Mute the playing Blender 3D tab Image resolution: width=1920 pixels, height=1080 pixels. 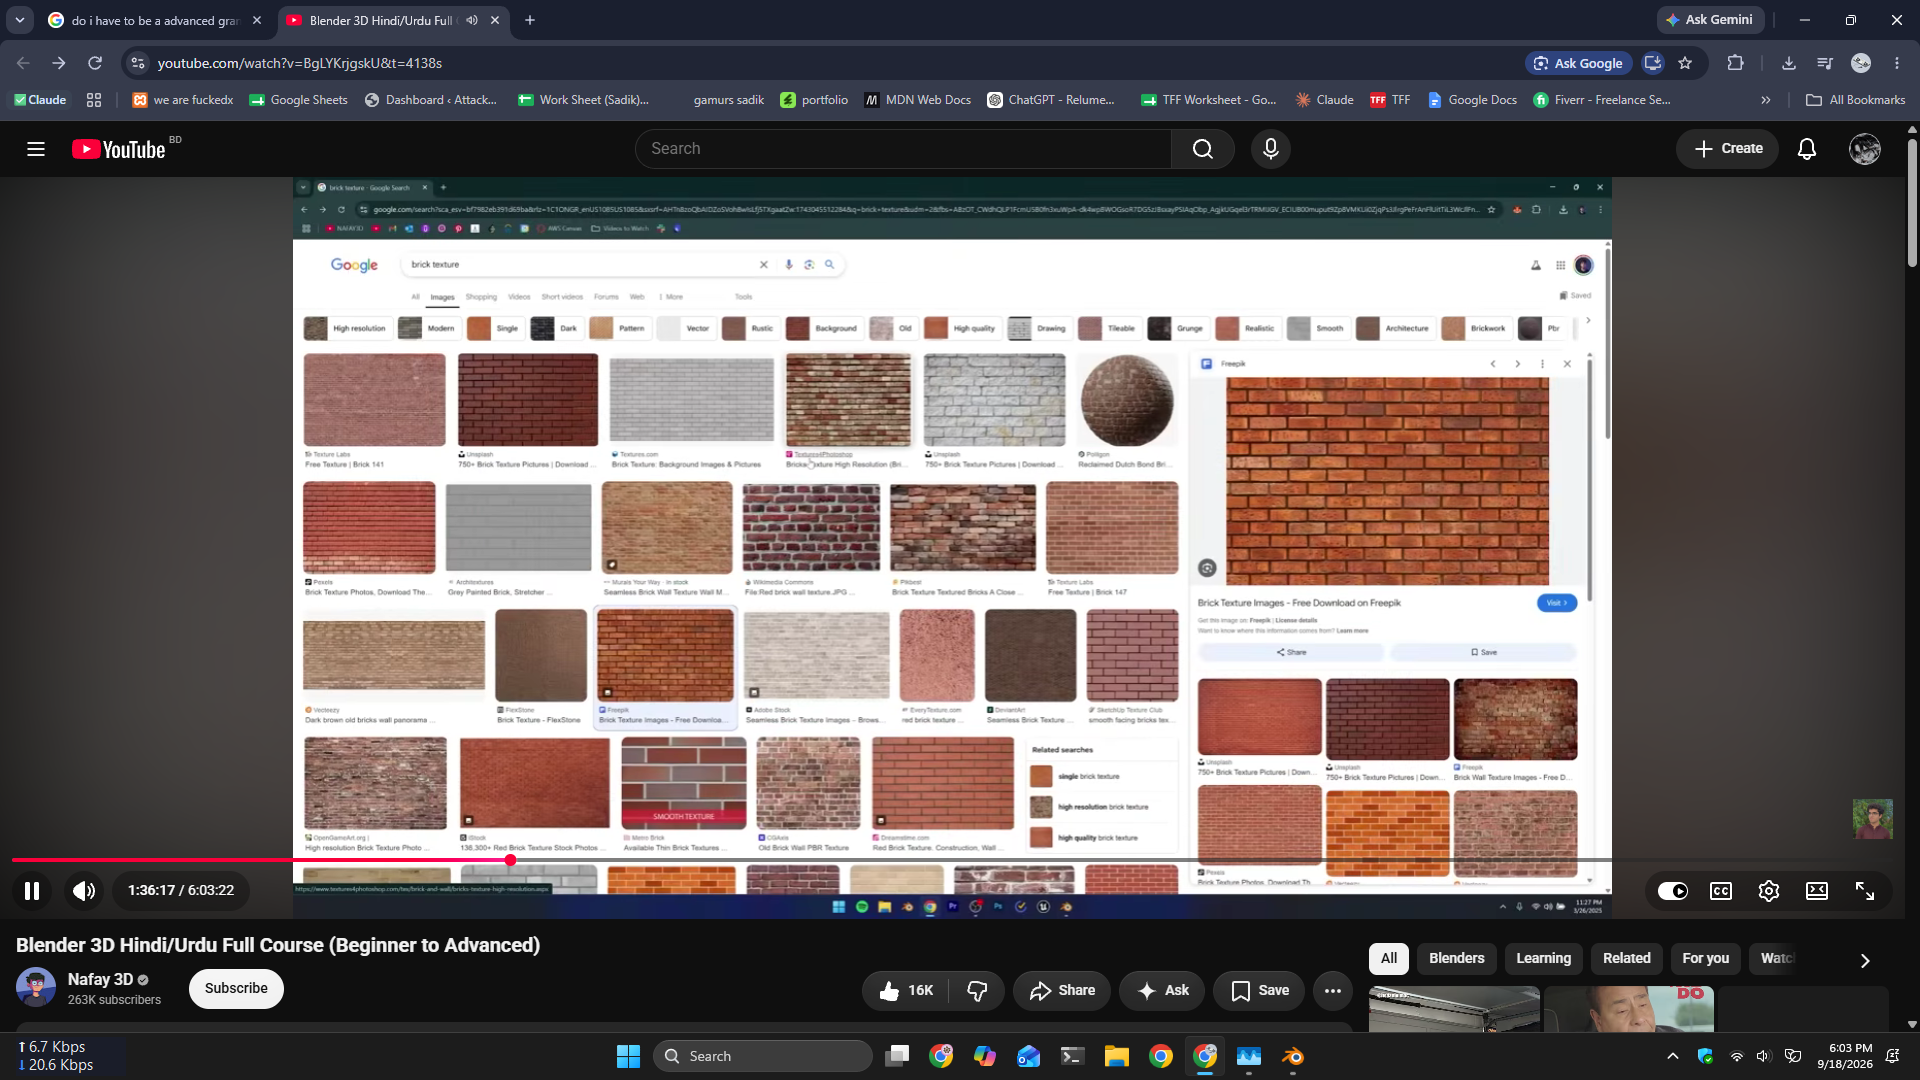point(472,20)
